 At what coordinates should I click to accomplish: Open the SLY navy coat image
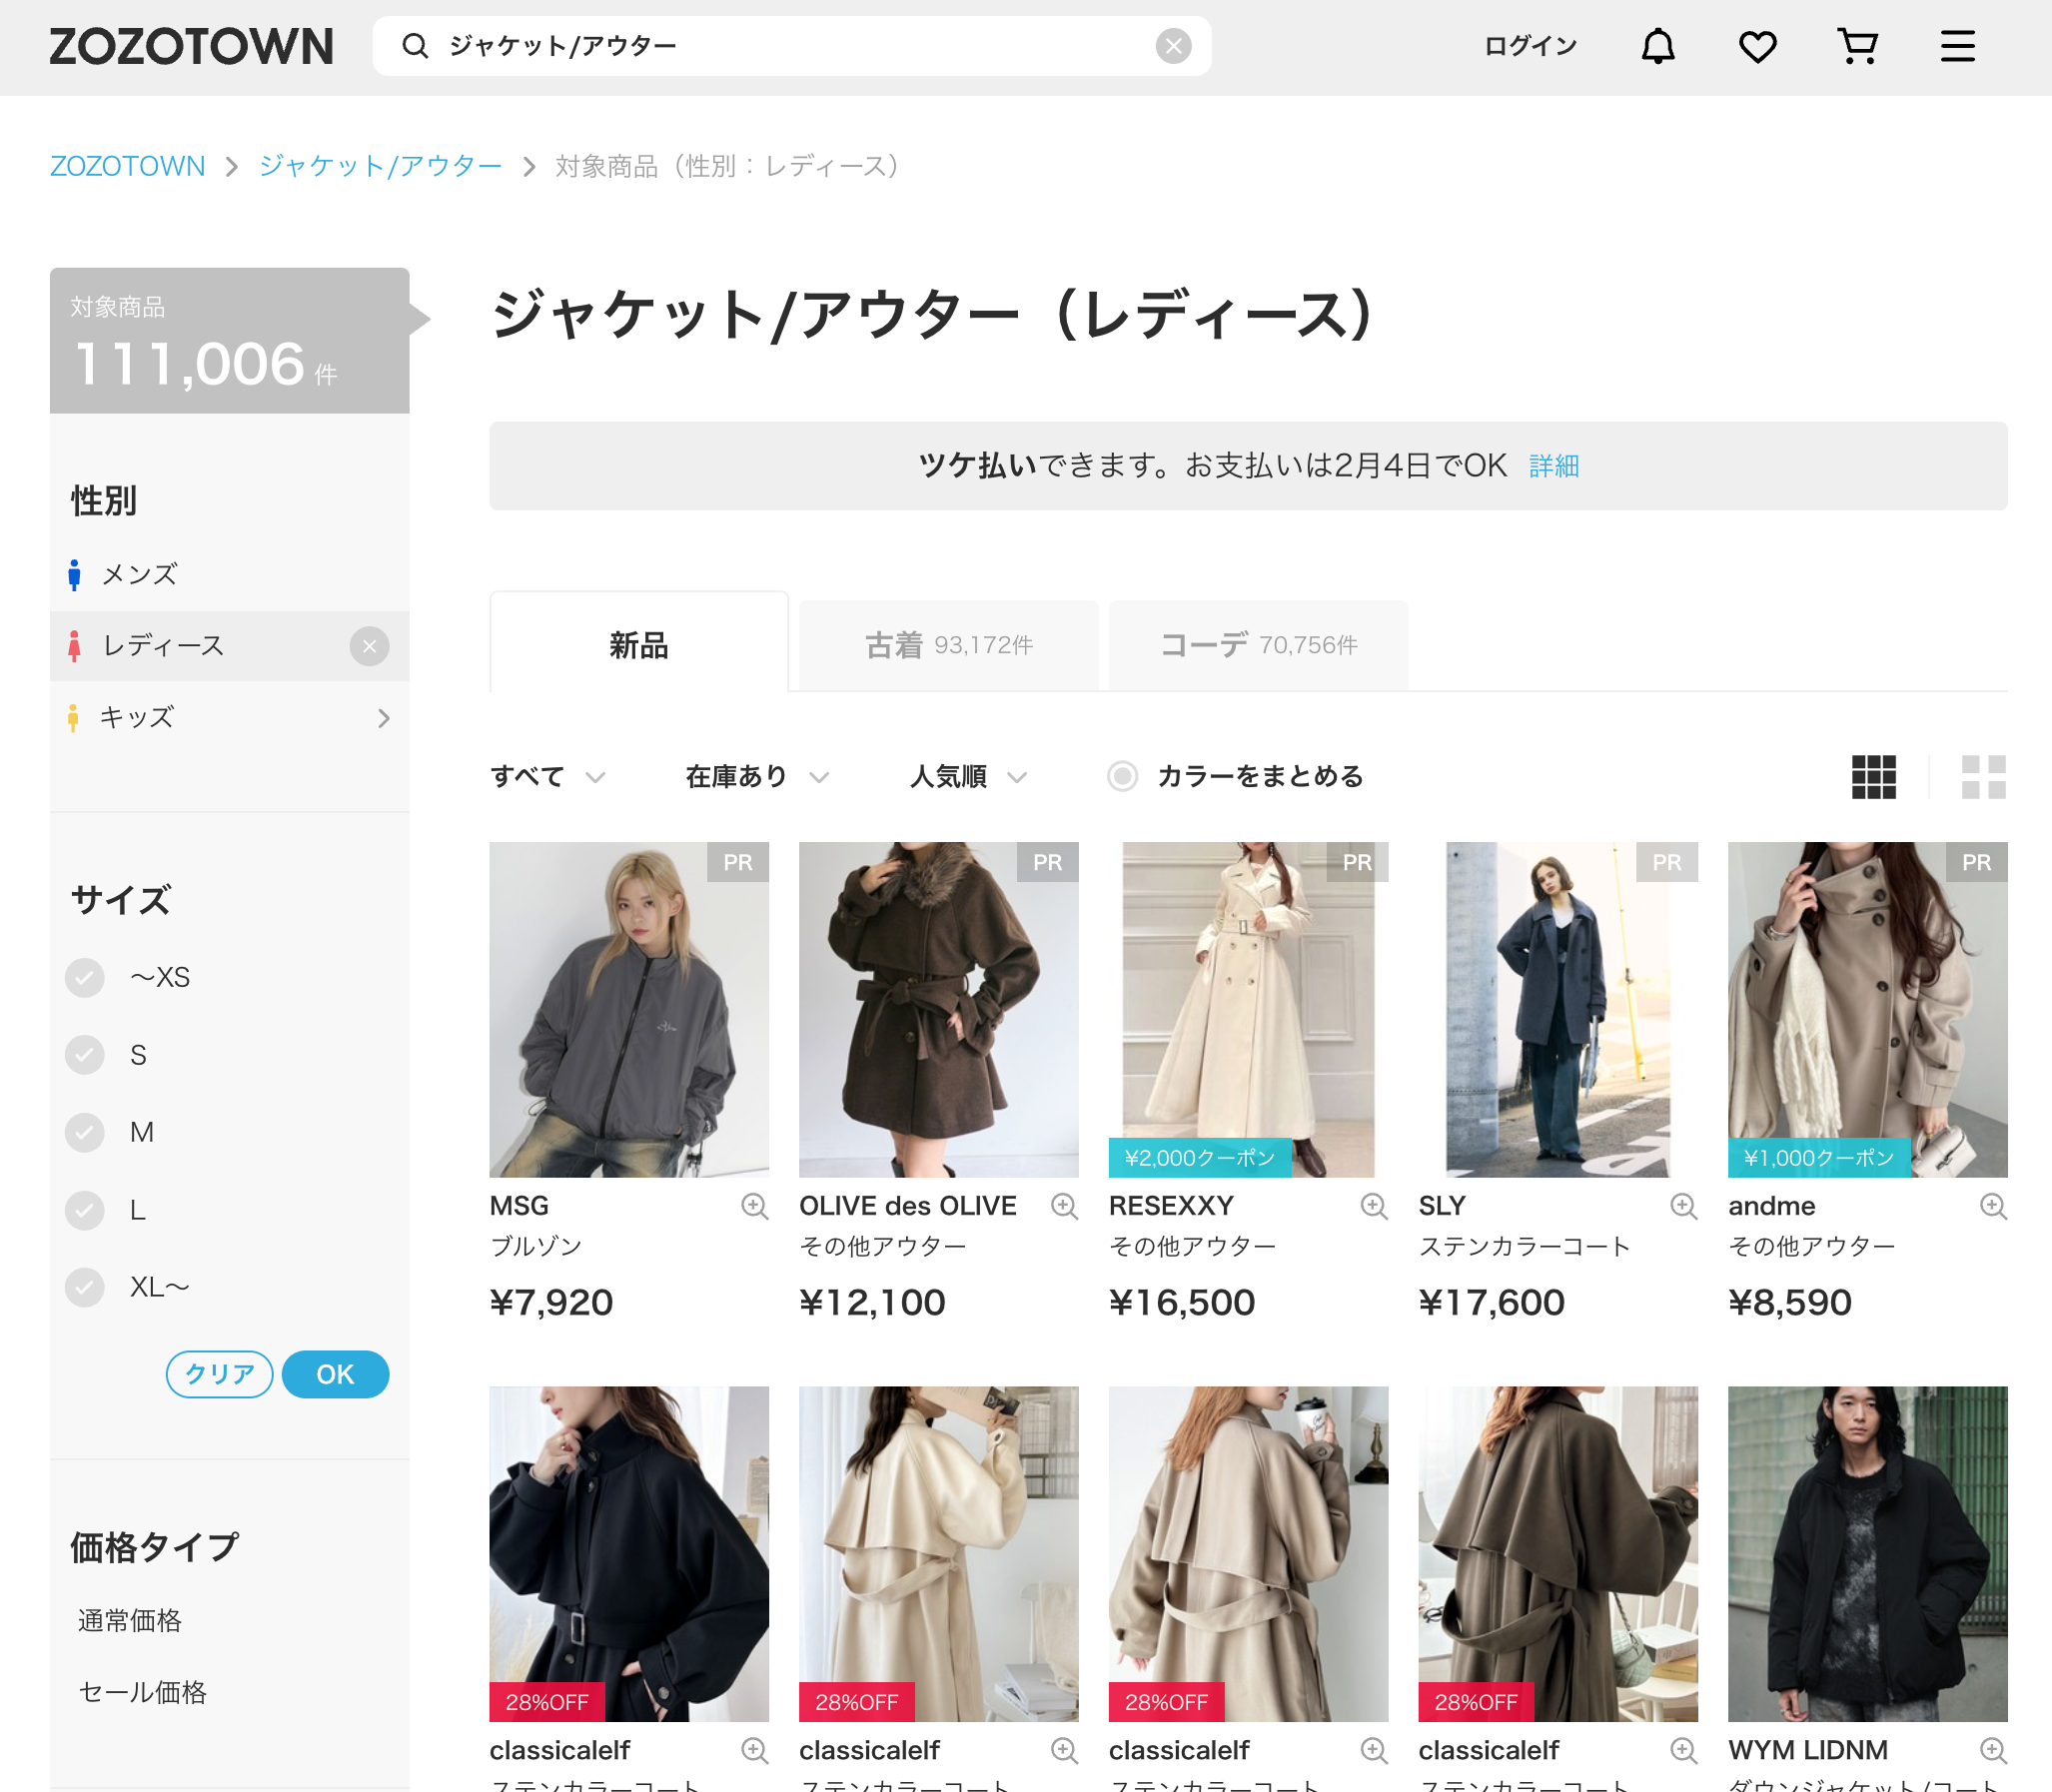click(x=1558, y=1009)
